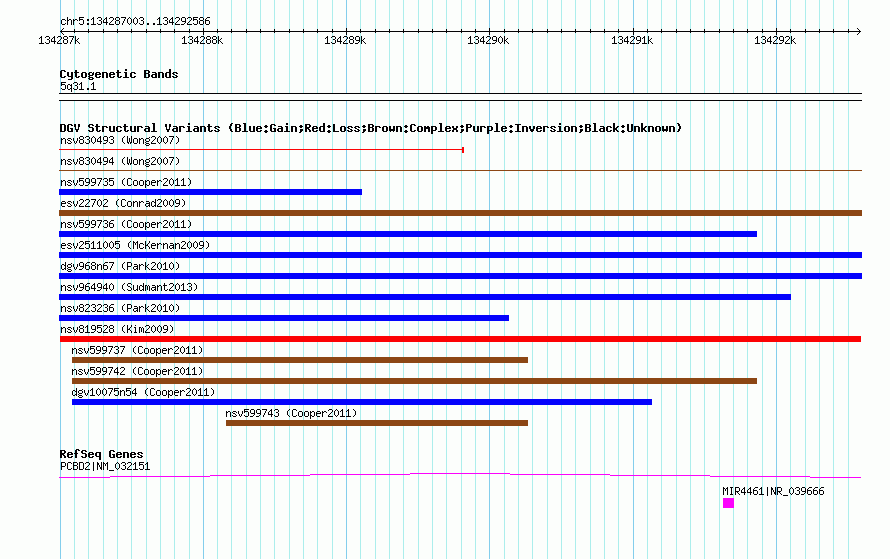Open the esv2511005 (McKernan2009) blue bar
The height and width of the screenshot is (559, 890).
click(x=460, y=255)
